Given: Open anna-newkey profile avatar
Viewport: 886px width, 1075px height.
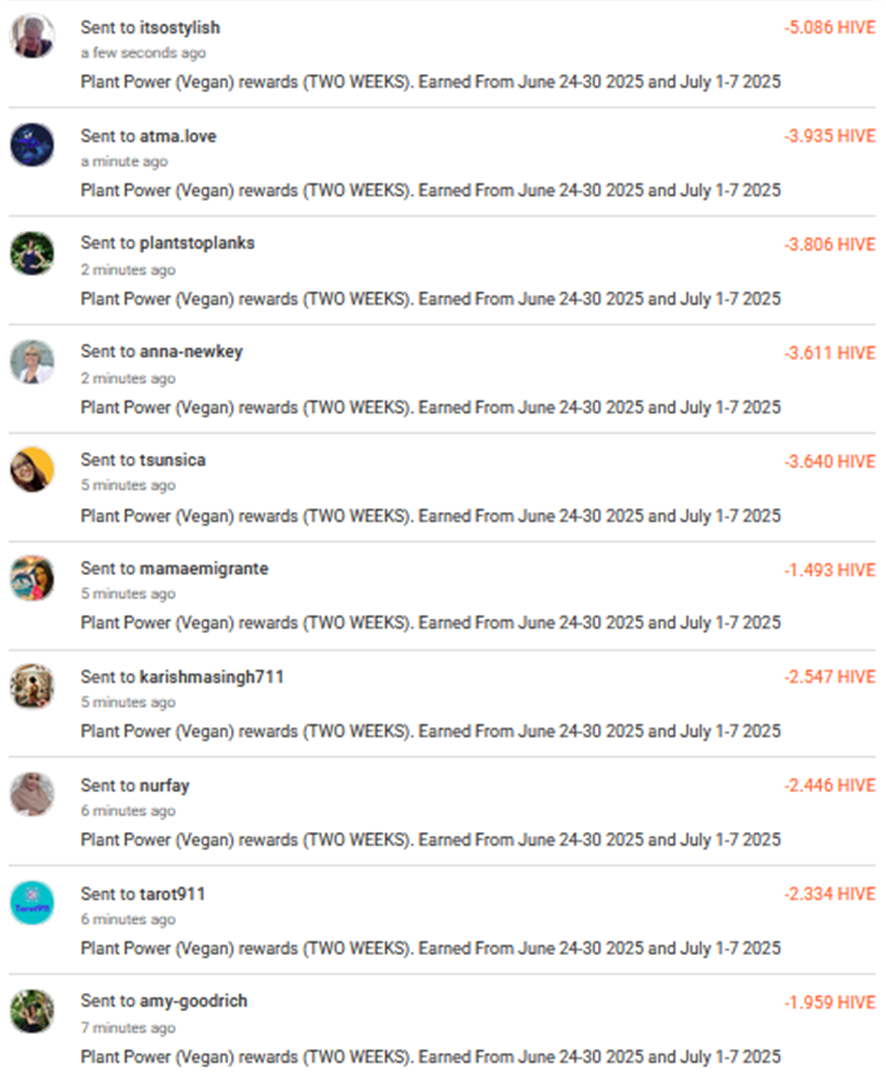Looking at the screenshot, I should [x=32, y=361].
